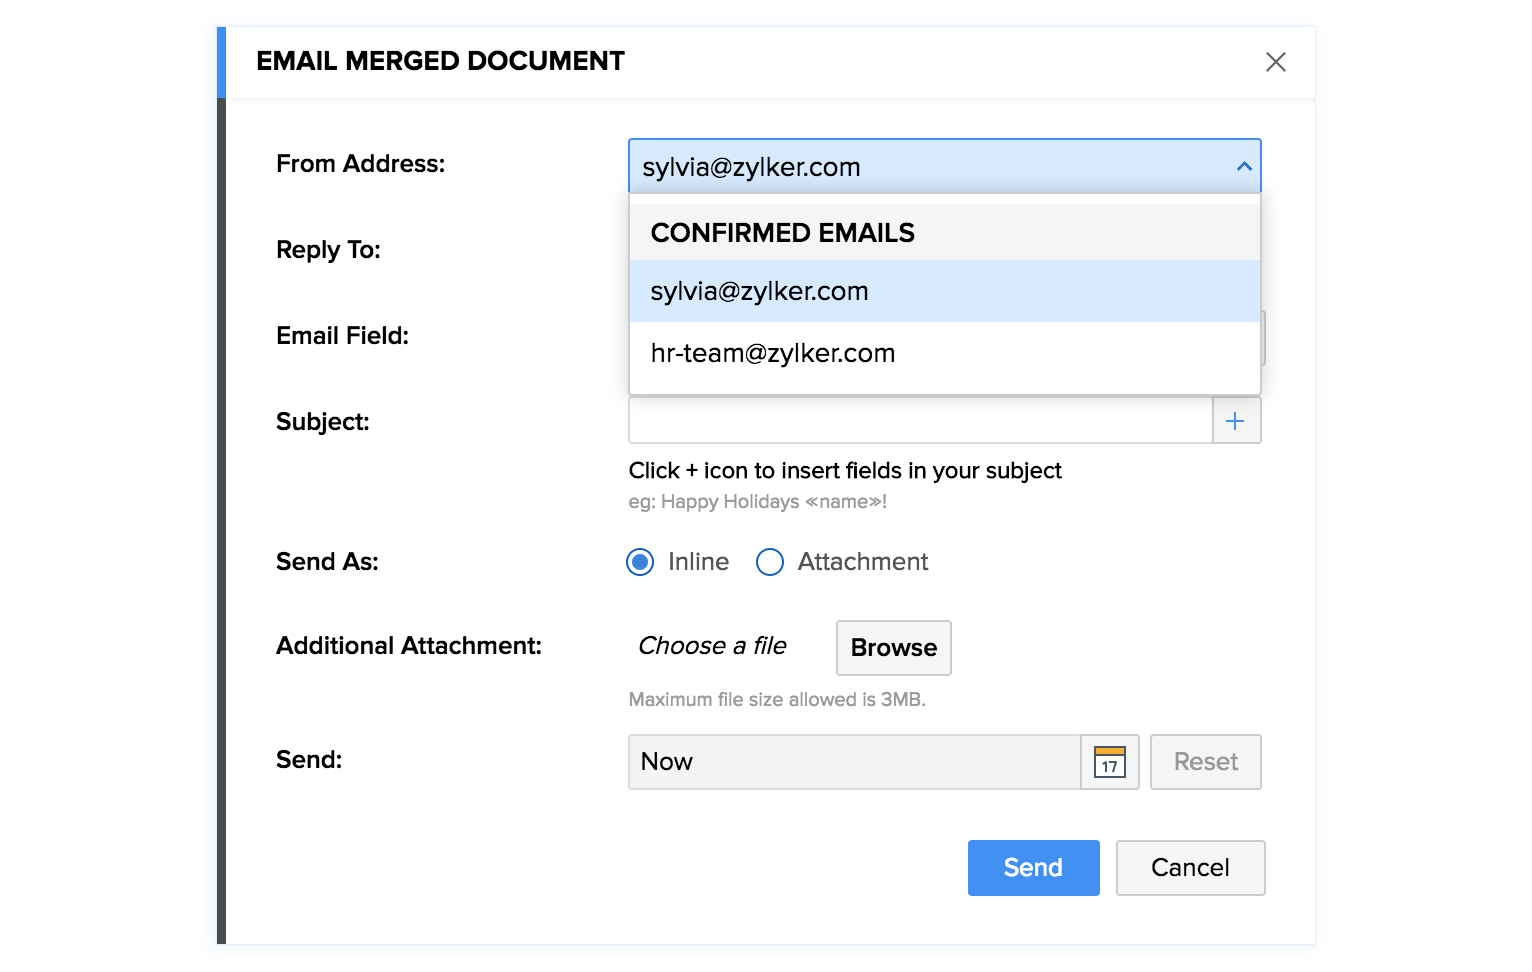The image size is (1532, 972).
Task: Focus the Subject text input
Action: point(920,421)
